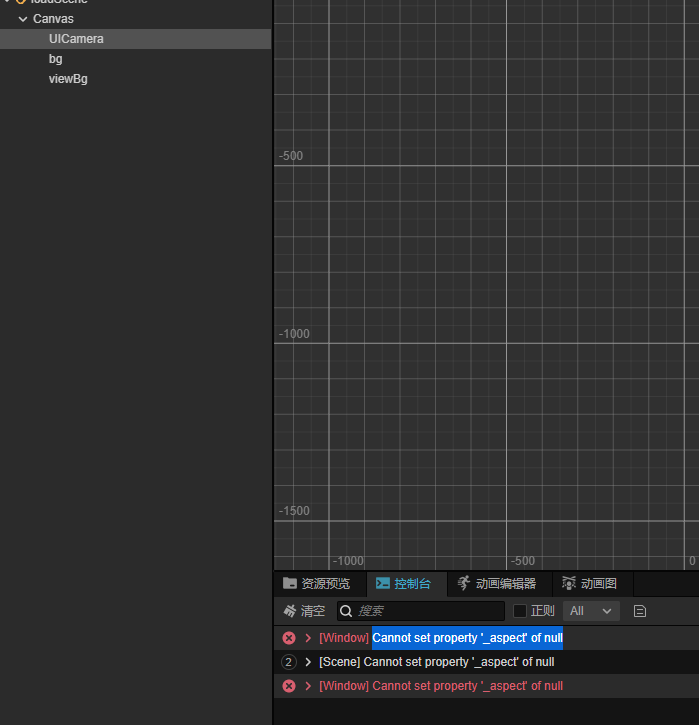Focus the console 搜索 search field
Viewport: 699px width, 725px height.
coord(421,611)
